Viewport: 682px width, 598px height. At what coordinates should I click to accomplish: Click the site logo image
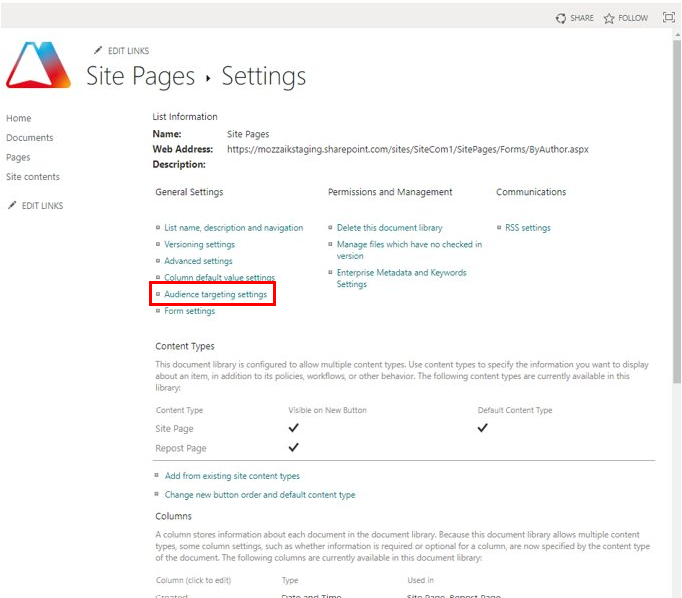point(38,65)
